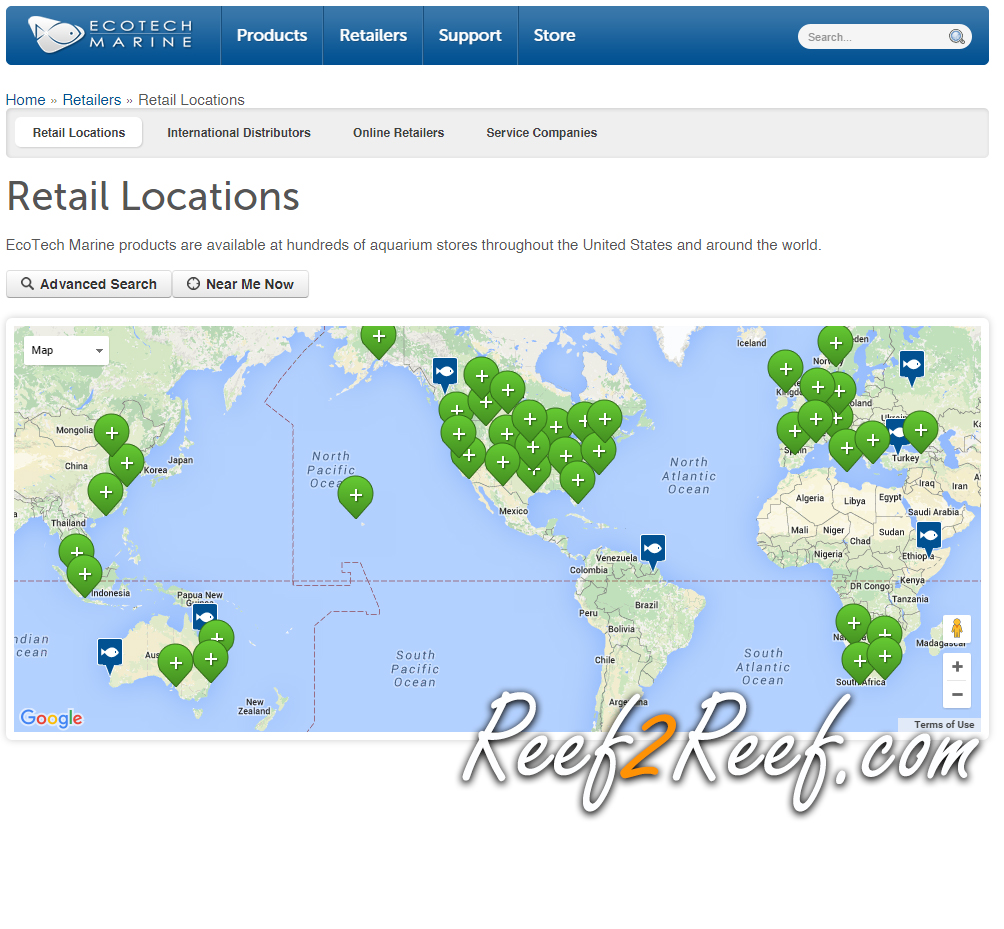Viewport: 1004px width, 929px height.
Task: Click the green cluster marker east of Turkey
Action: [921, 432]
